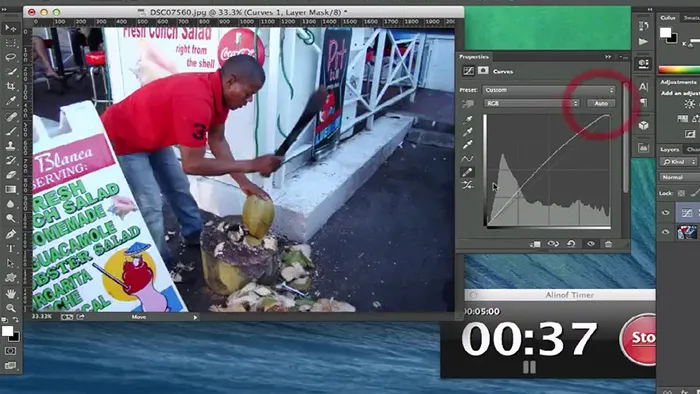
Task: Open the status bar info arrow menu
Action: [x=195, y=317]
